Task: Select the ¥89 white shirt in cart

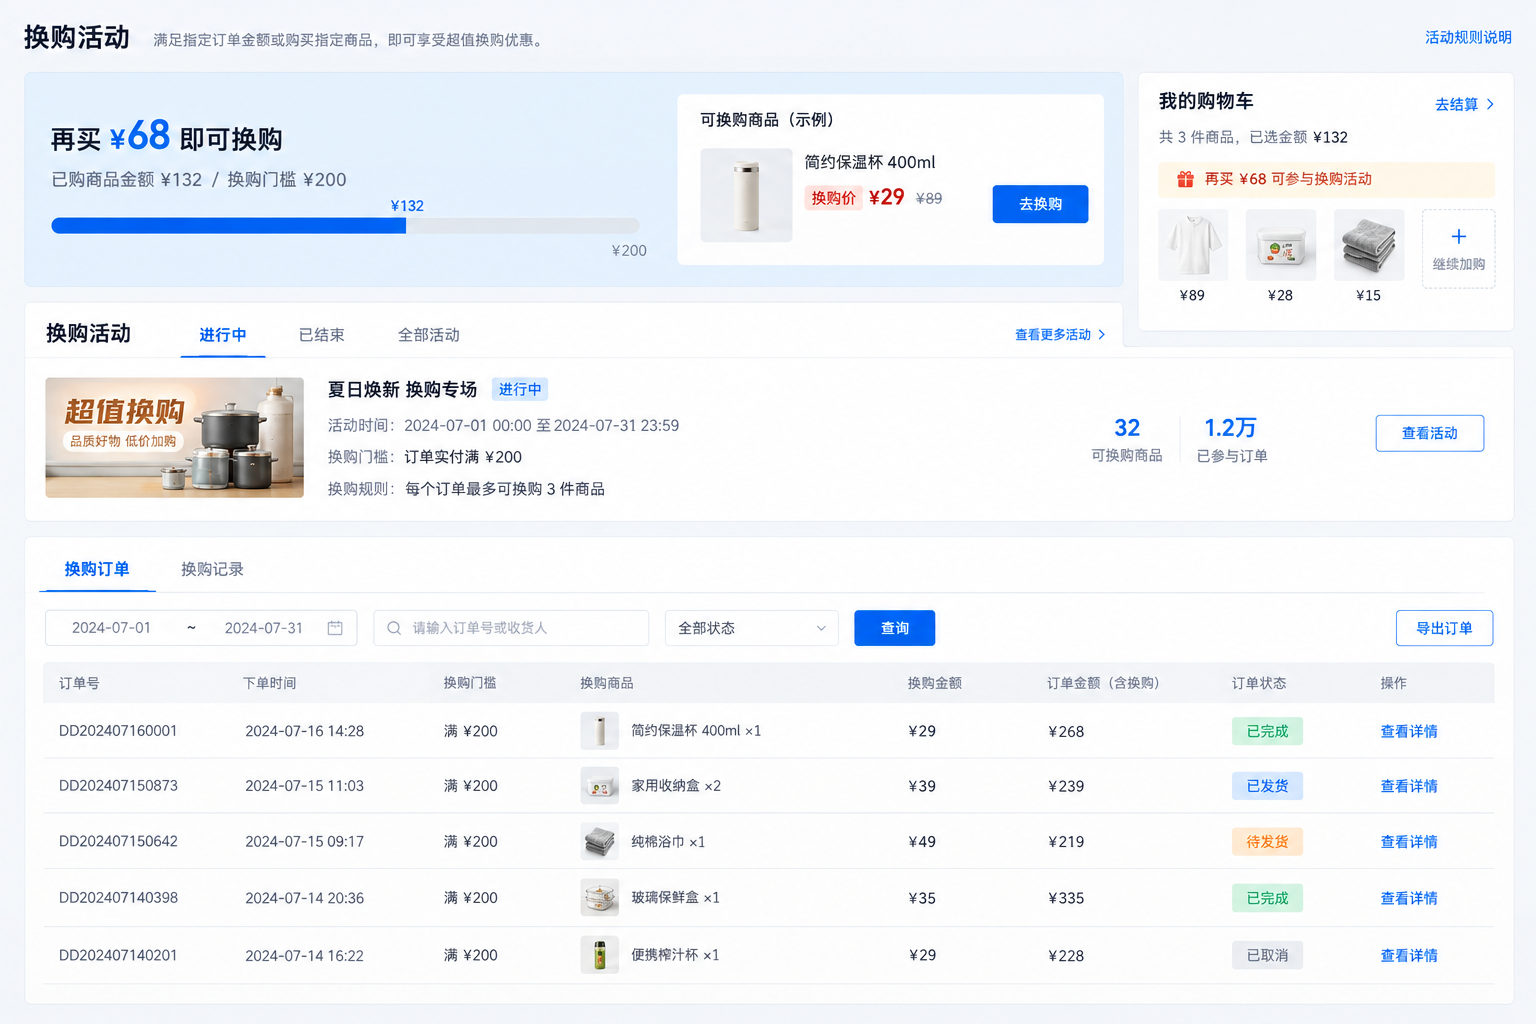Action: [x=1193, y=245]
